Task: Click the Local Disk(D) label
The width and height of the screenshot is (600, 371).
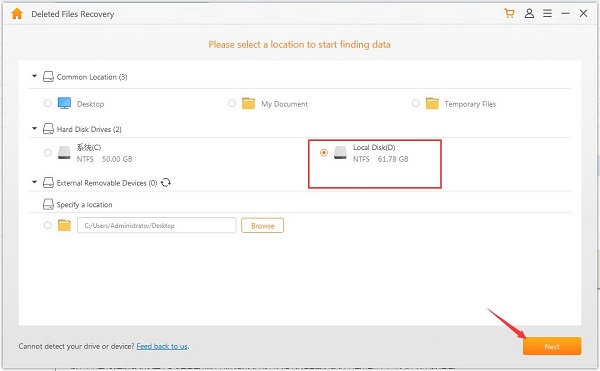Action: [374, 147]
